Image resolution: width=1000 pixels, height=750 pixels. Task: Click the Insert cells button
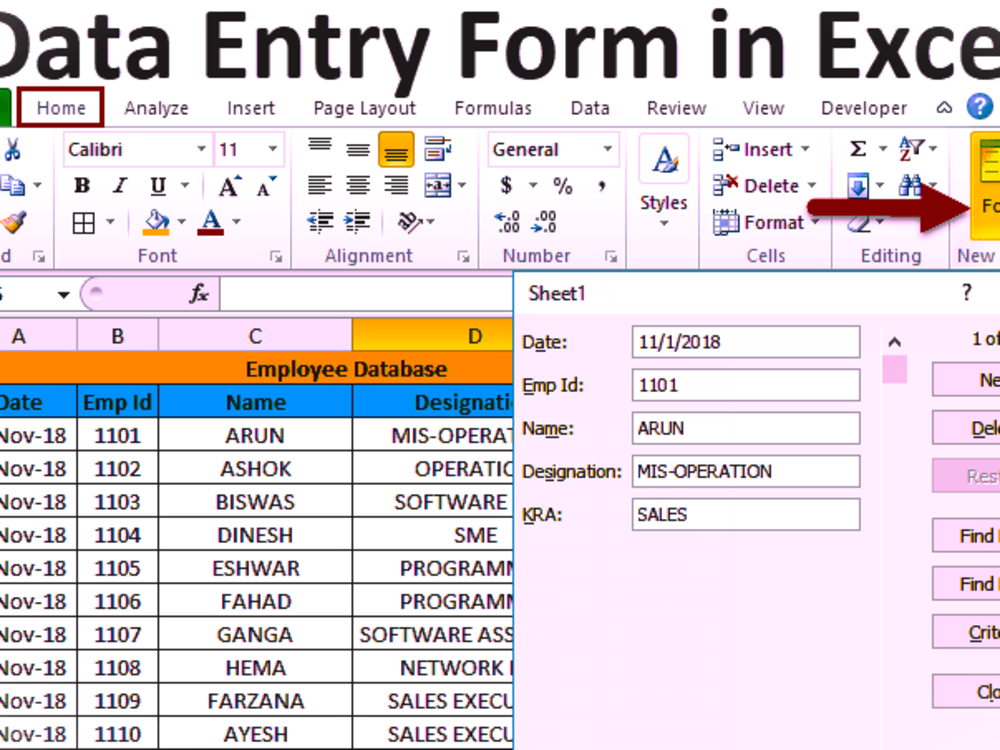pos(762,149)
